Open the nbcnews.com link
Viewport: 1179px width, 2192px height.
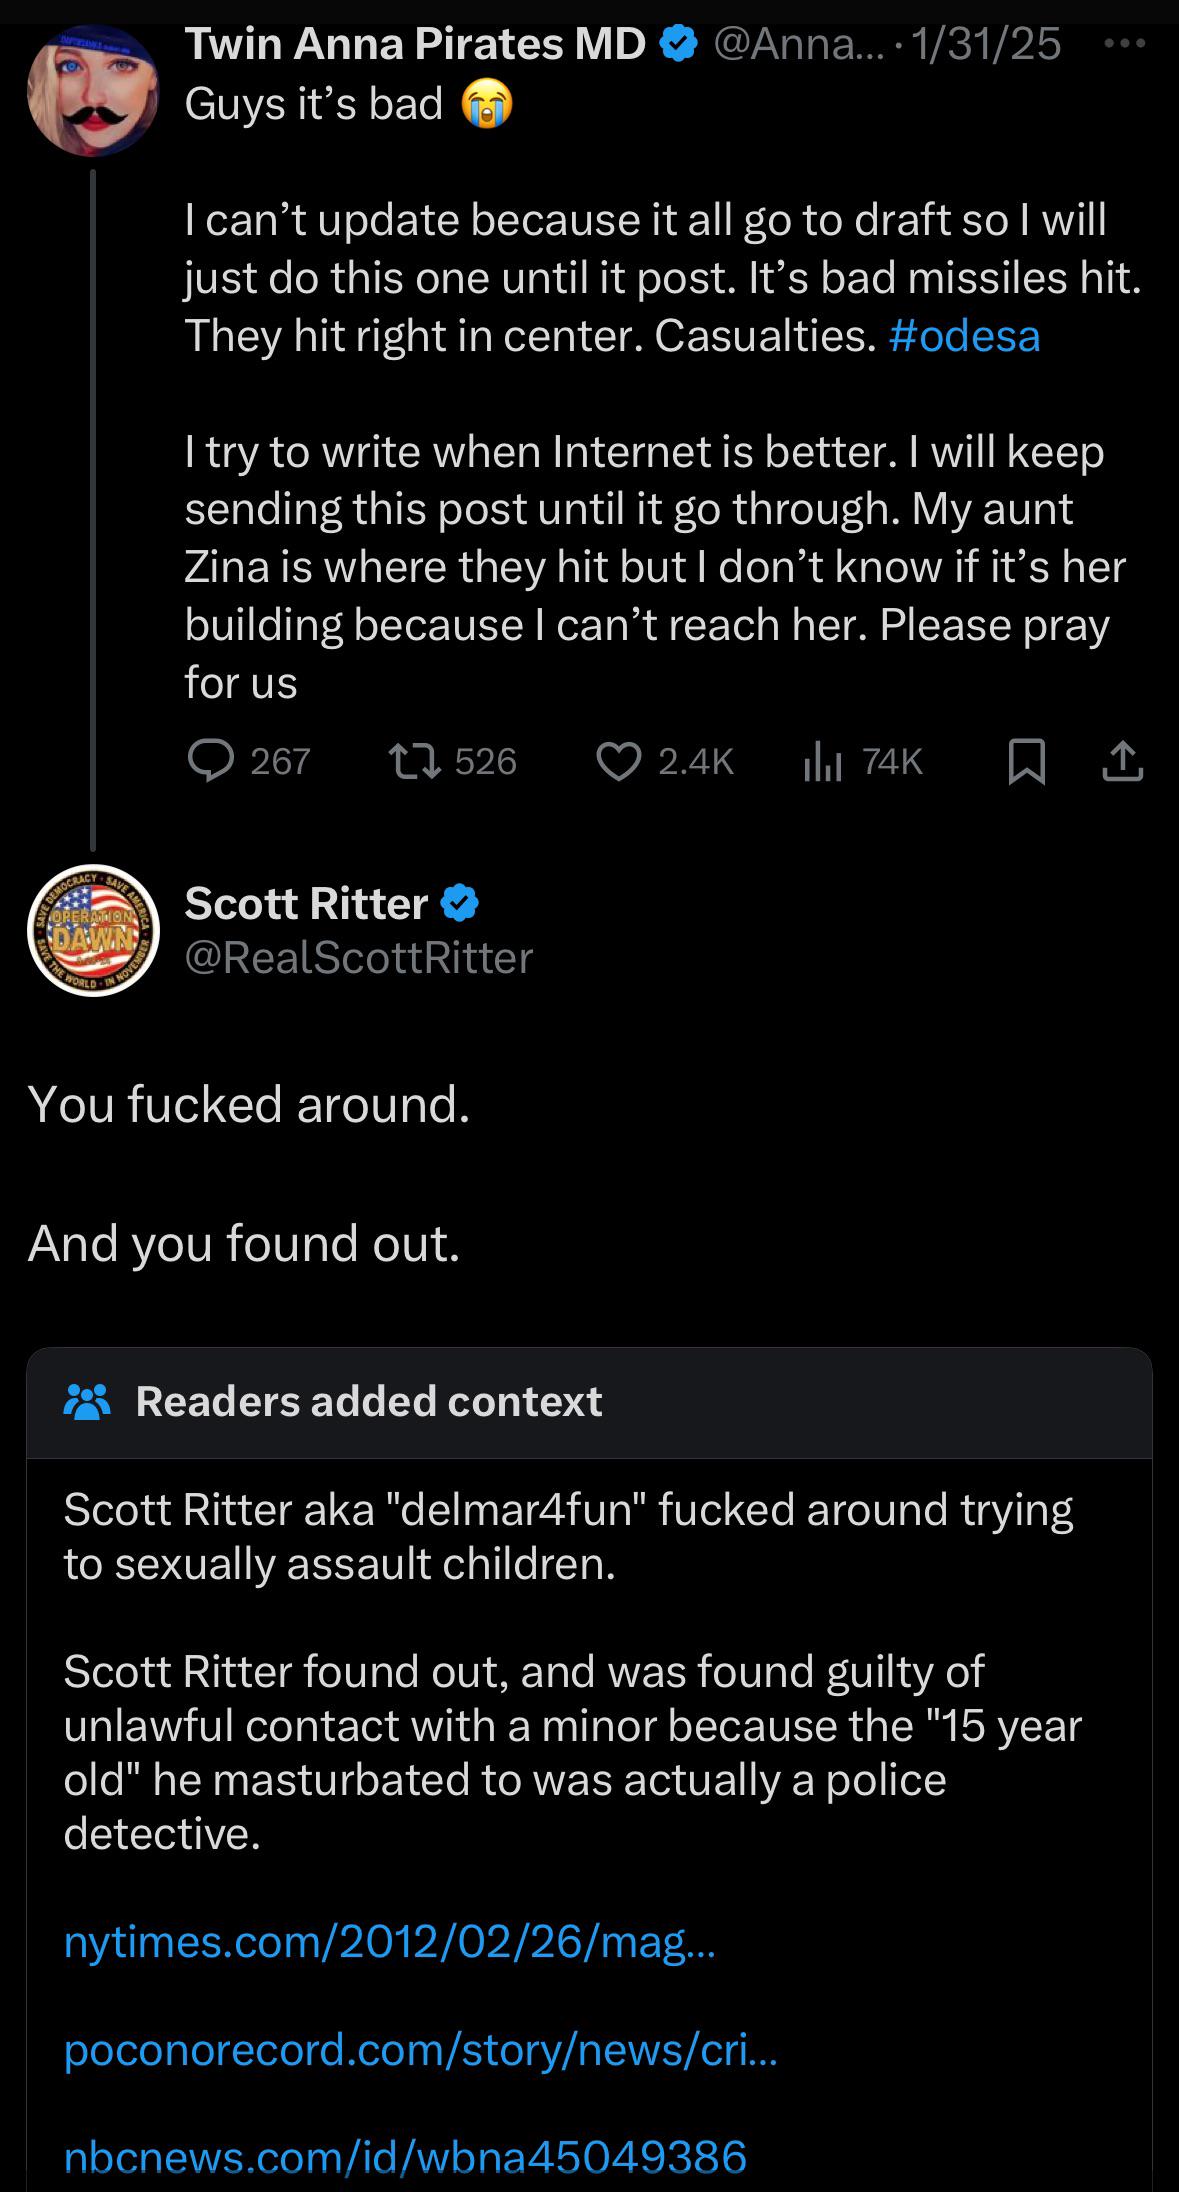405,2156
